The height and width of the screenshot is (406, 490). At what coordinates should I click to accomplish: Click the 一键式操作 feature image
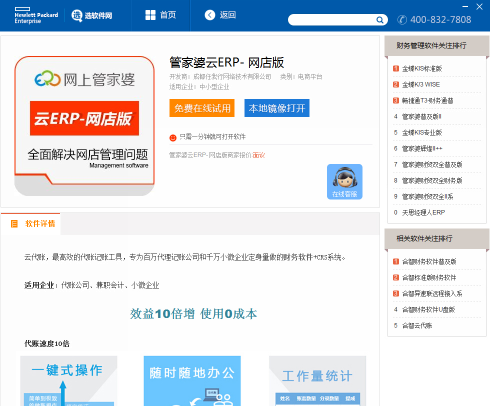[x=69, y=381]
